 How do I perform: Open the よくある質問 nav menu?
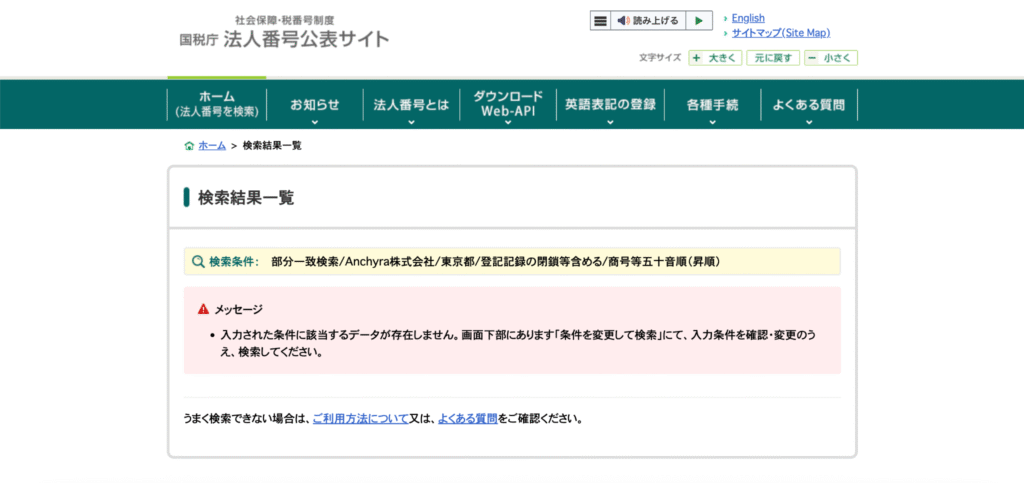tap(808, 104)
